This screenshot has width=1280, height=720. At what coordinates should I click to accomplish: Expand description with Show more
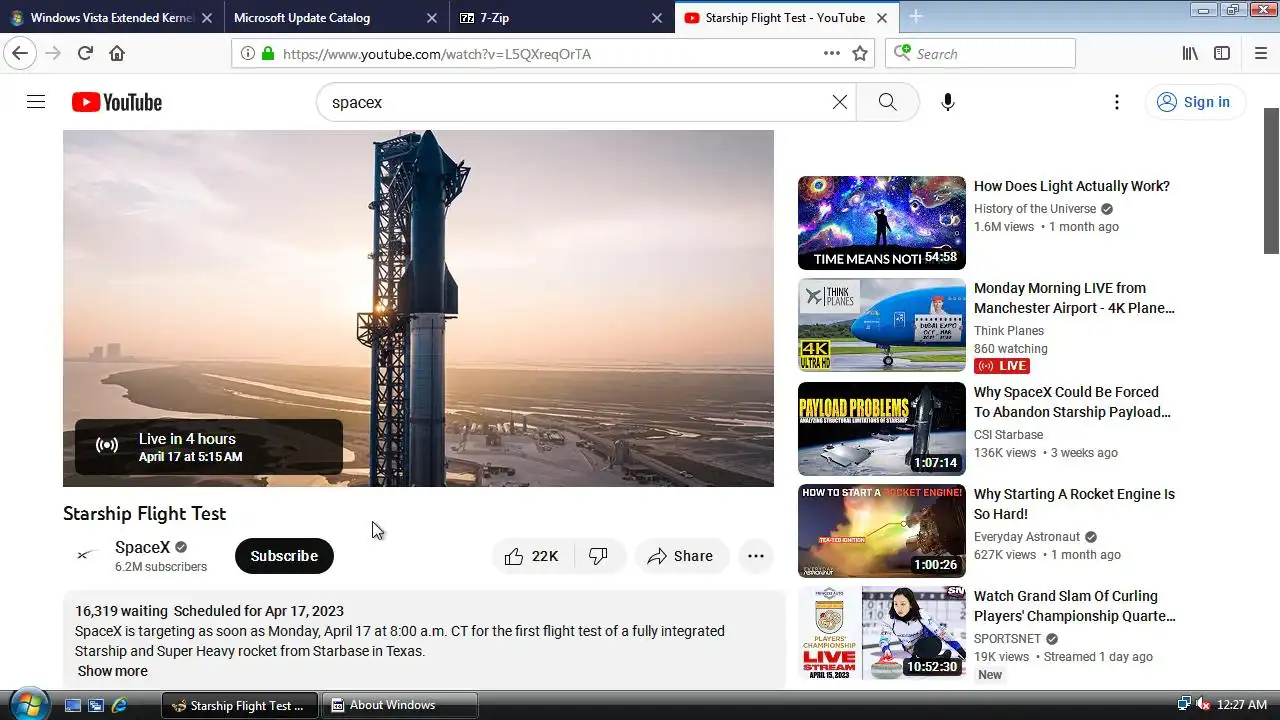click(113, 671)
